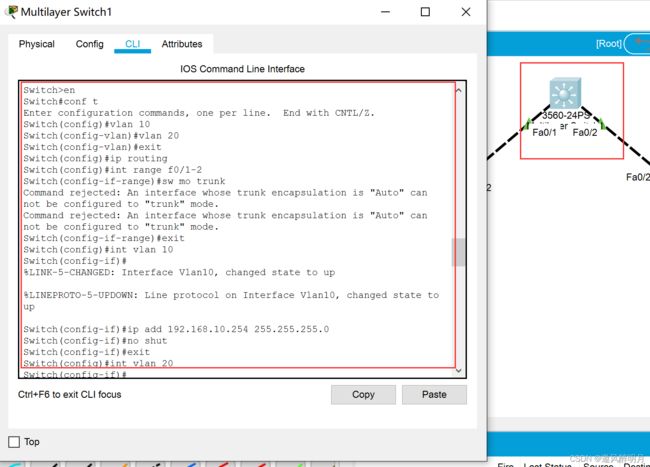Click the Fa0/2 port label under switch
This screenshot has width=650, height=467.
[585, 133]
